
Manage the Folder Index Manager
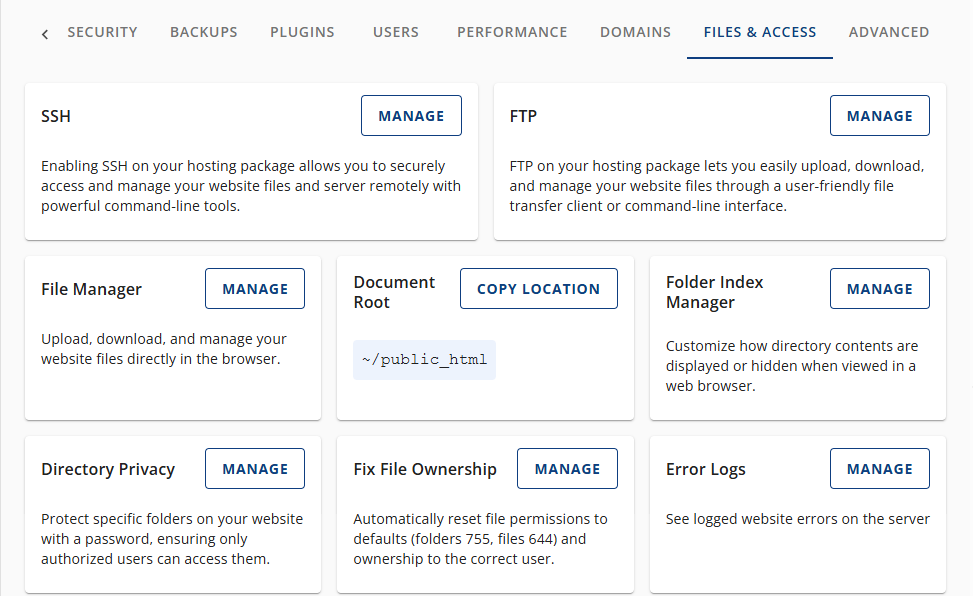point(879,288)
